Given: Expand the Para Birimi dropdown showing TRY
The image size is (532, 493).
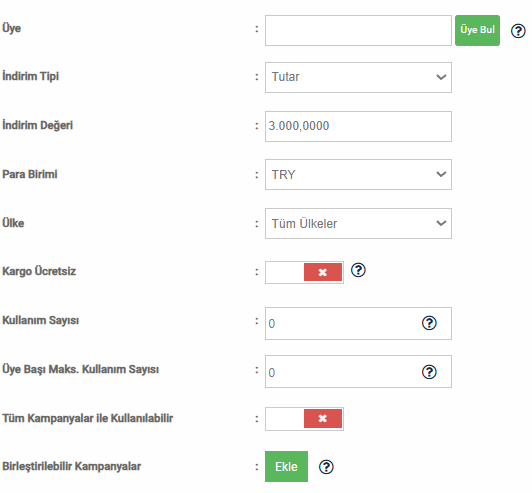Looking at the screenshot, I should 358,174.
